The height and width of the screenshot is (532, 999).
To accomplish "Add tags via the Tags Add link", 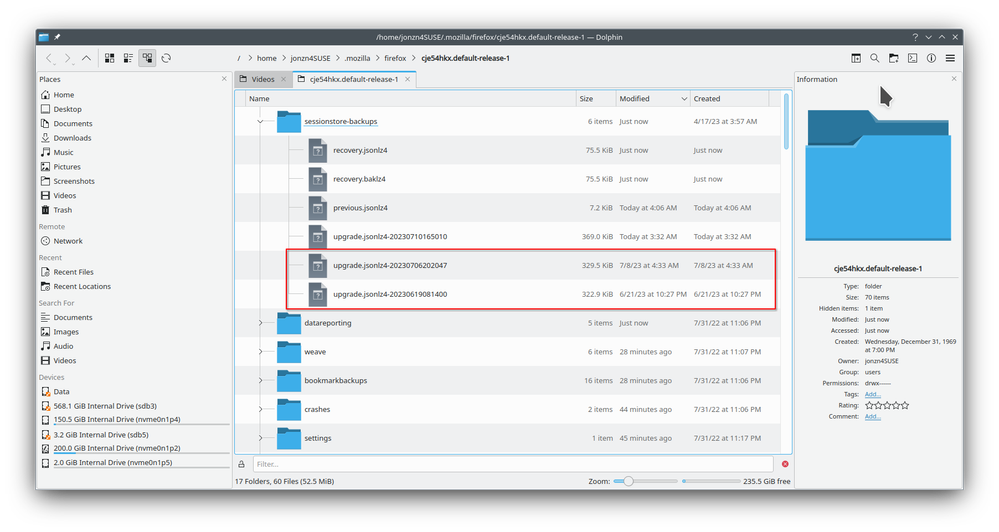I will point(872,394).
